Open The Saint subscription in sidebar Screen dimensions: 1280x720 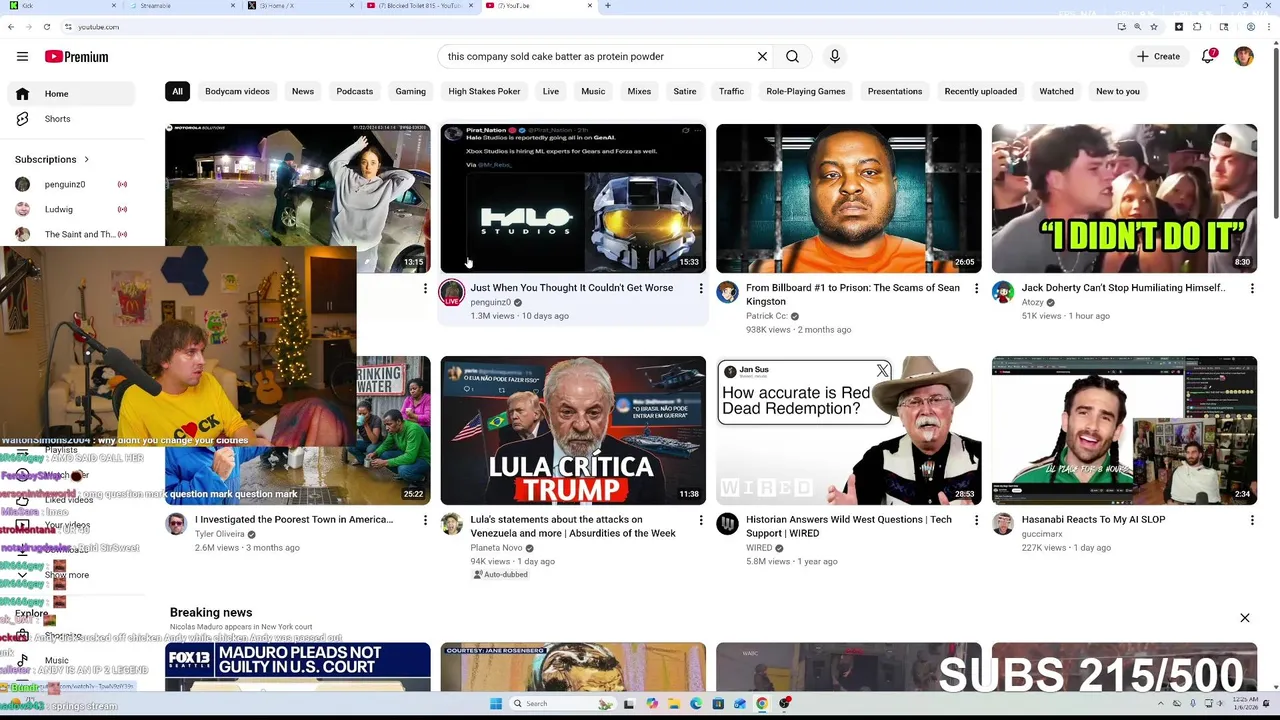click(x=70, y=235)
